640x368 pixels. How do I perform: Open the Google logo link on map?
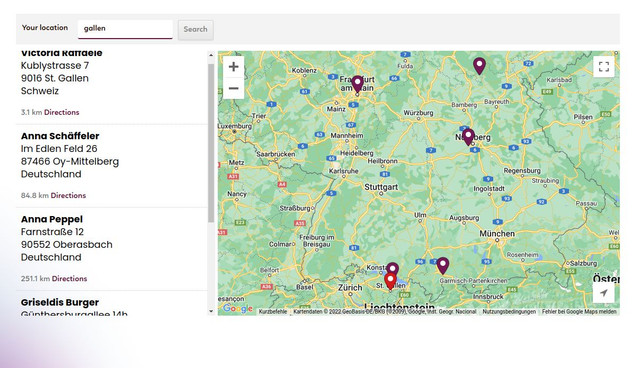point(238,309)
